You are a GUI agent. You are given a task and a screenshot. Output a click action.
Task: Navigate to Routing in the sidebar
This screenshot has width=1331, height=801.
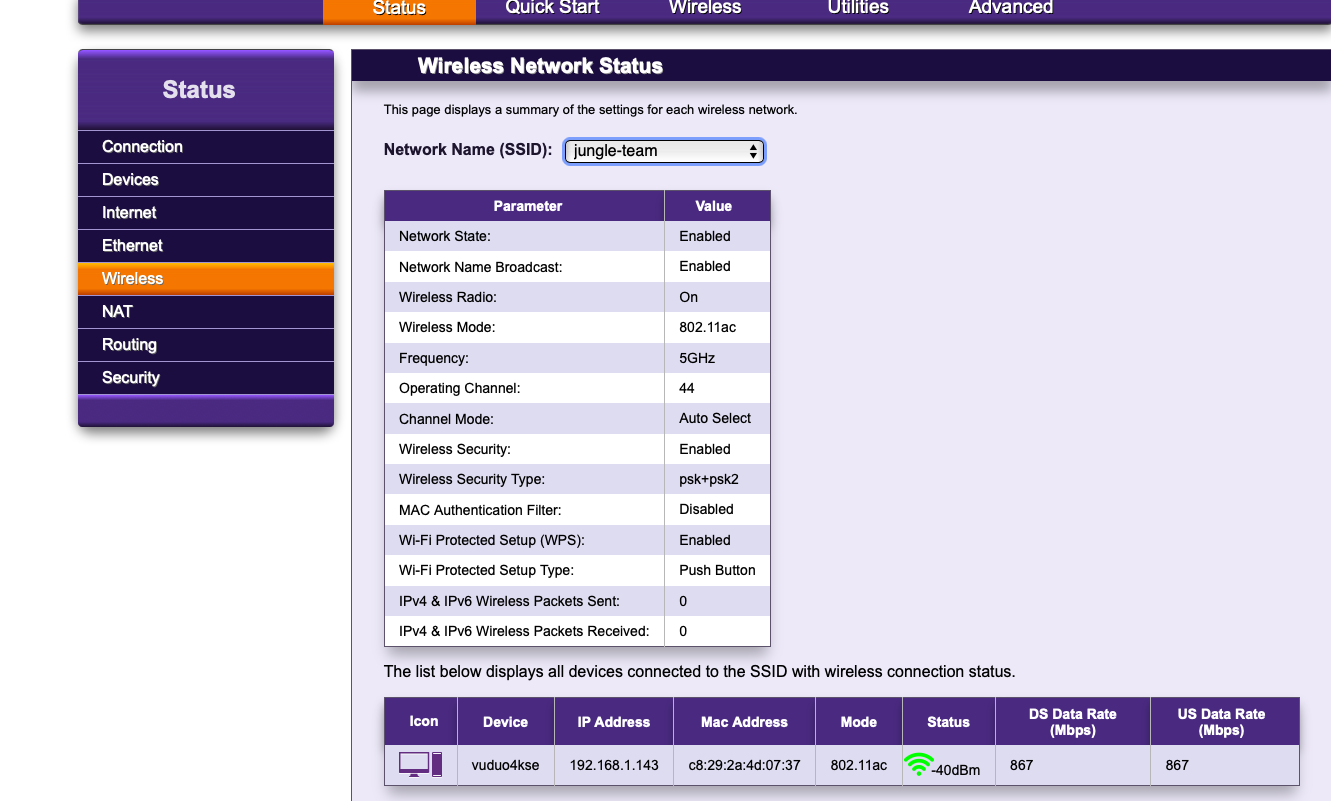[129, 345]
